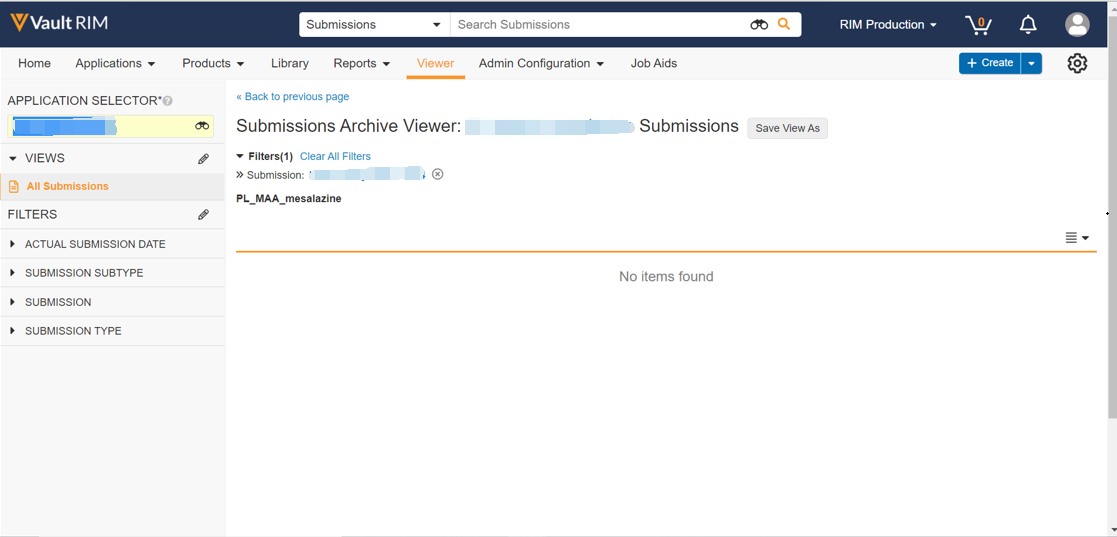This screenshot has height=537, width=1117.
Task: Click the Save View As button
Action: tap(787, 128)
